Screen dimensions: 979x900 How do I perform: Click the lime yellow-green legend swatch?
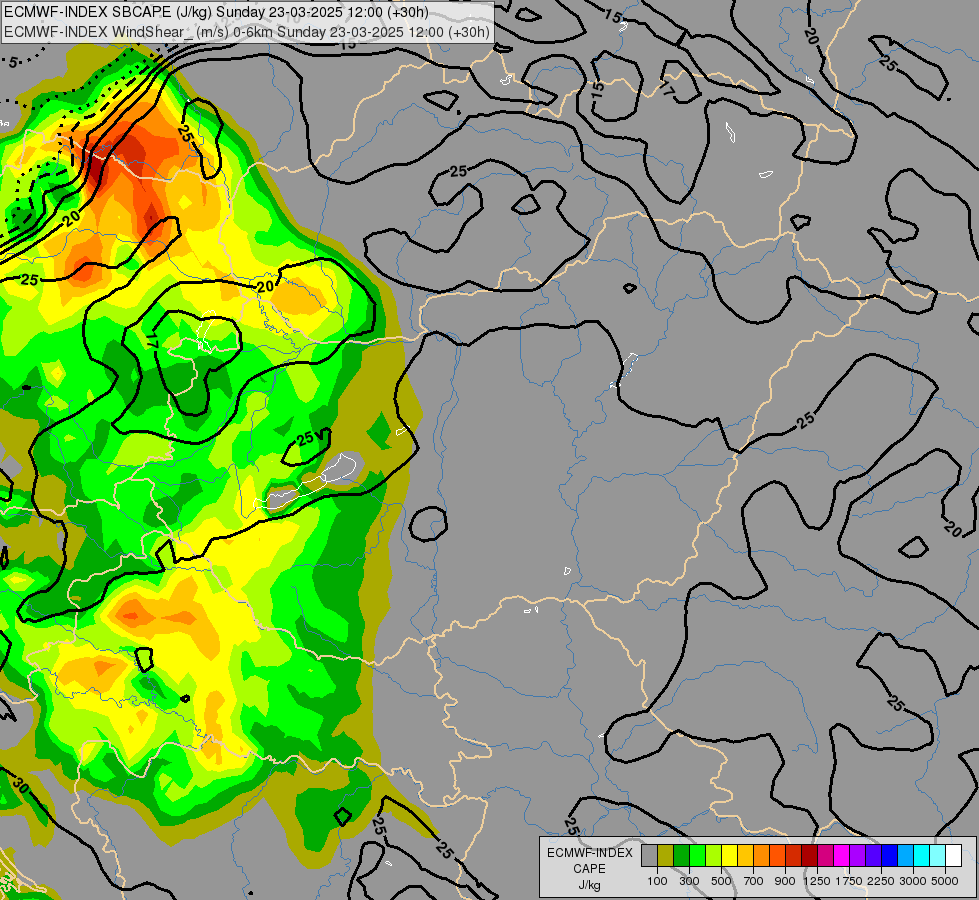point(713,855)
